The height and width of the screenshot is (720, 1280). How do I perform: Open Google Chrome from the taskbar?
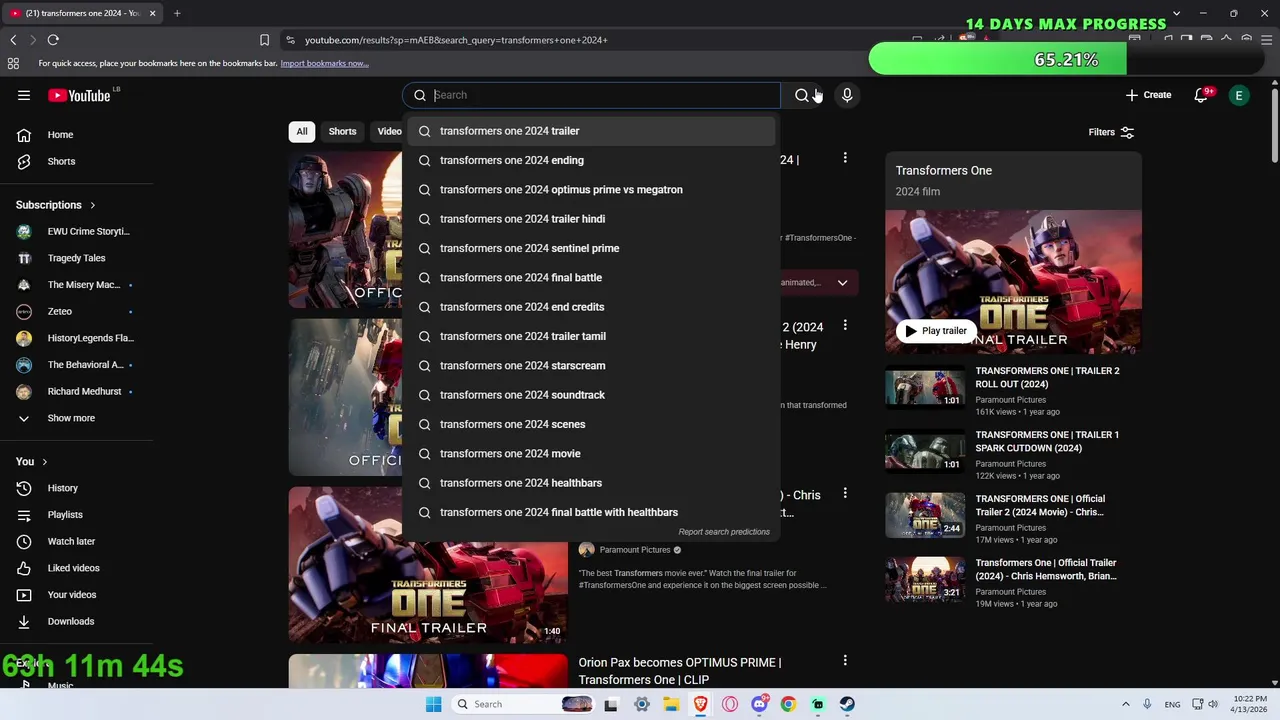[x=788, y=704]
